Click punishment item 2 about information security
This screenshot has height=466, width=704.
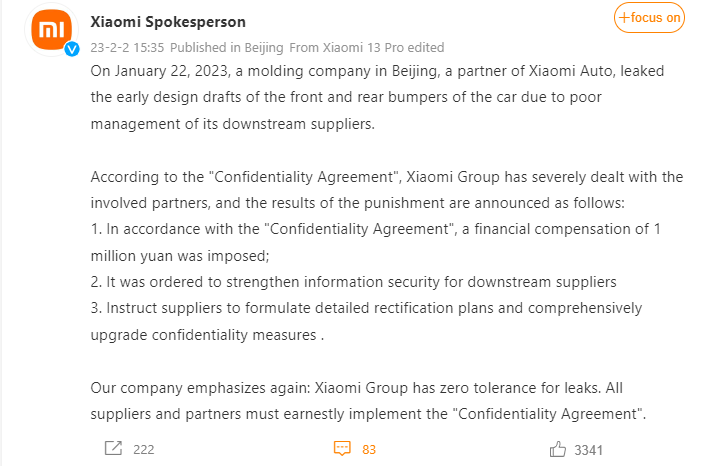click(x=353, y=281)
